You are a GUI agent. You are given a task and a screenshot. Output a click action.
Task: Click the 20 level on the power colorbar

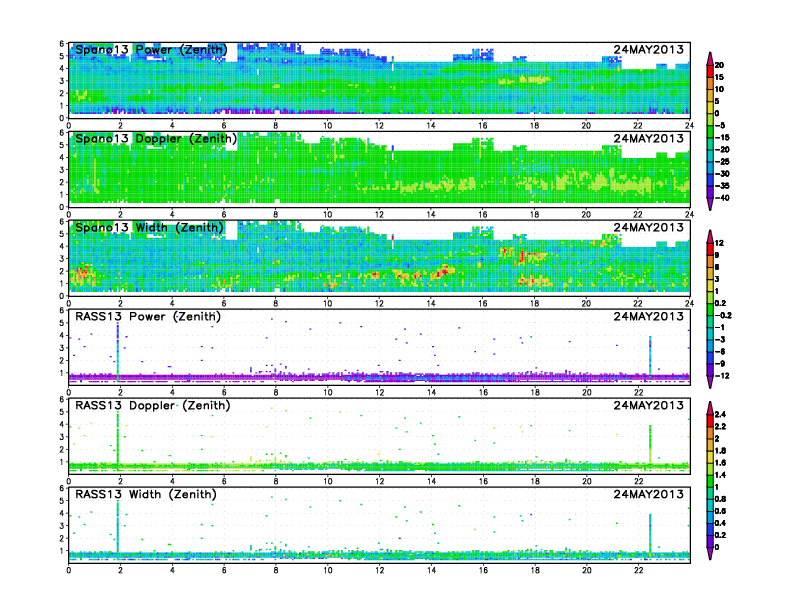[719, 65]
